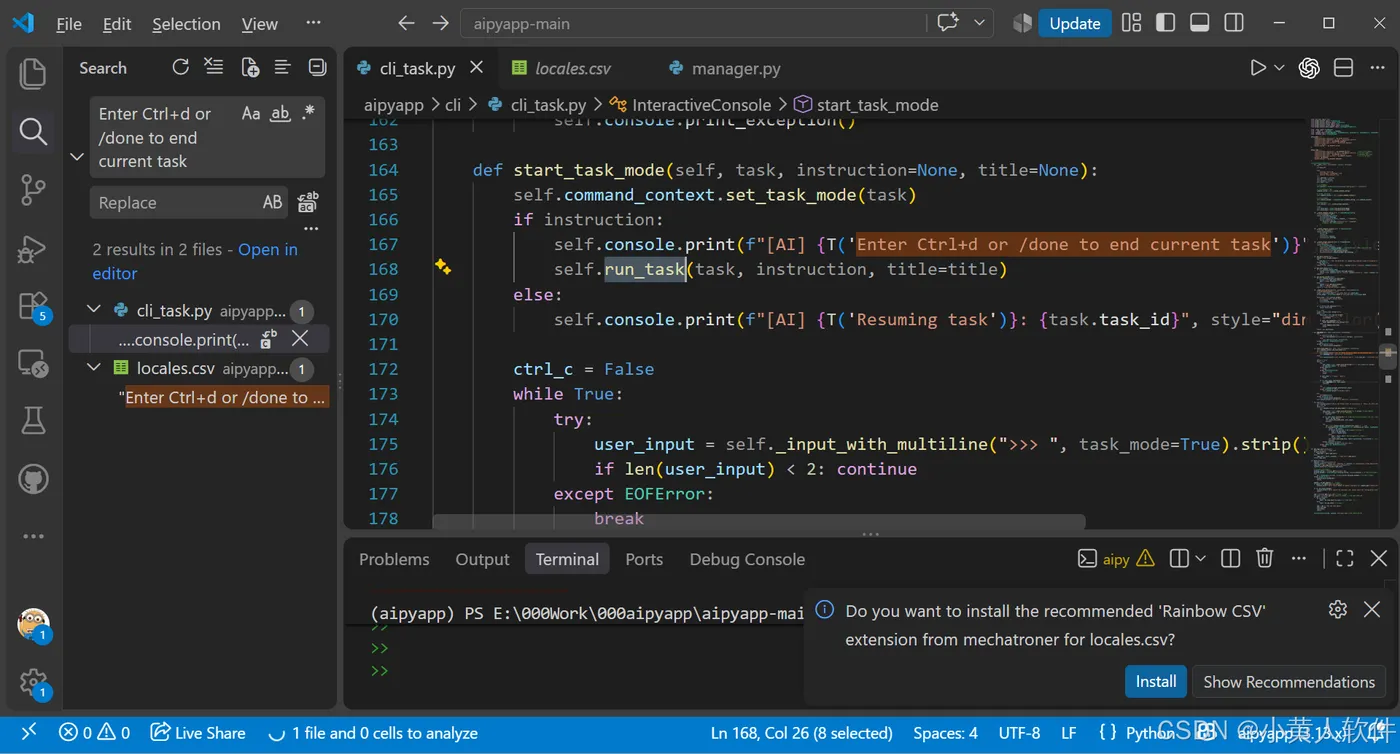
Task: Toggle primary side bar visibility
Action: click(1165, 23)
